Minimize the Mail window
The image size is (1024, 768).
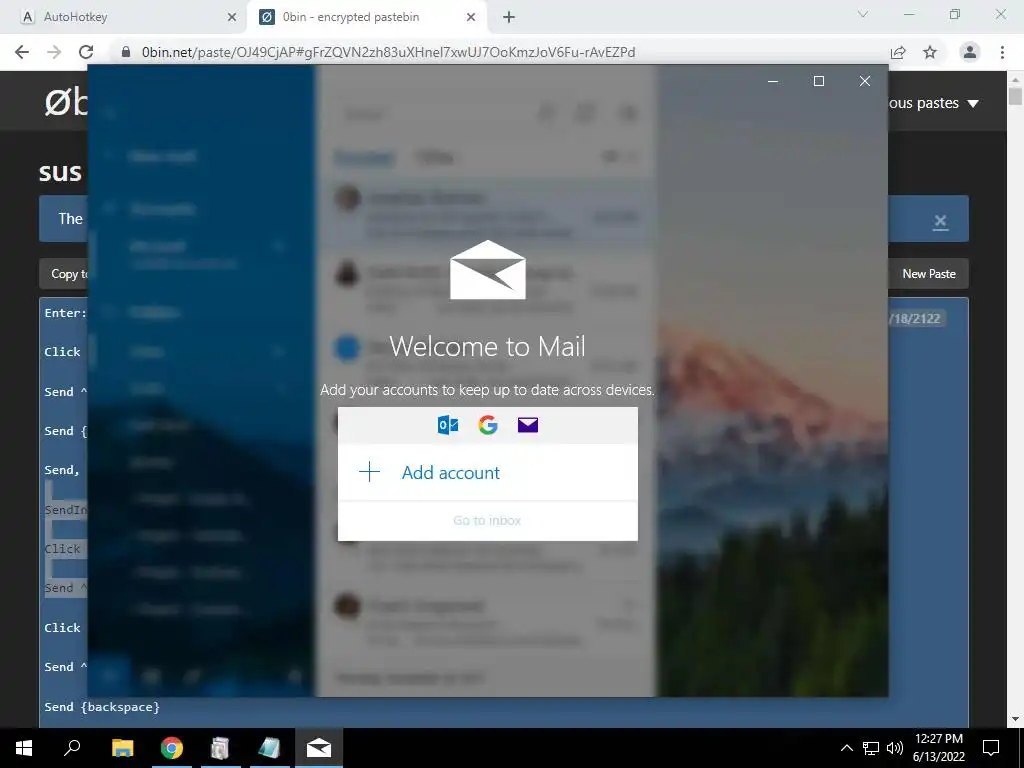[773, 81]
